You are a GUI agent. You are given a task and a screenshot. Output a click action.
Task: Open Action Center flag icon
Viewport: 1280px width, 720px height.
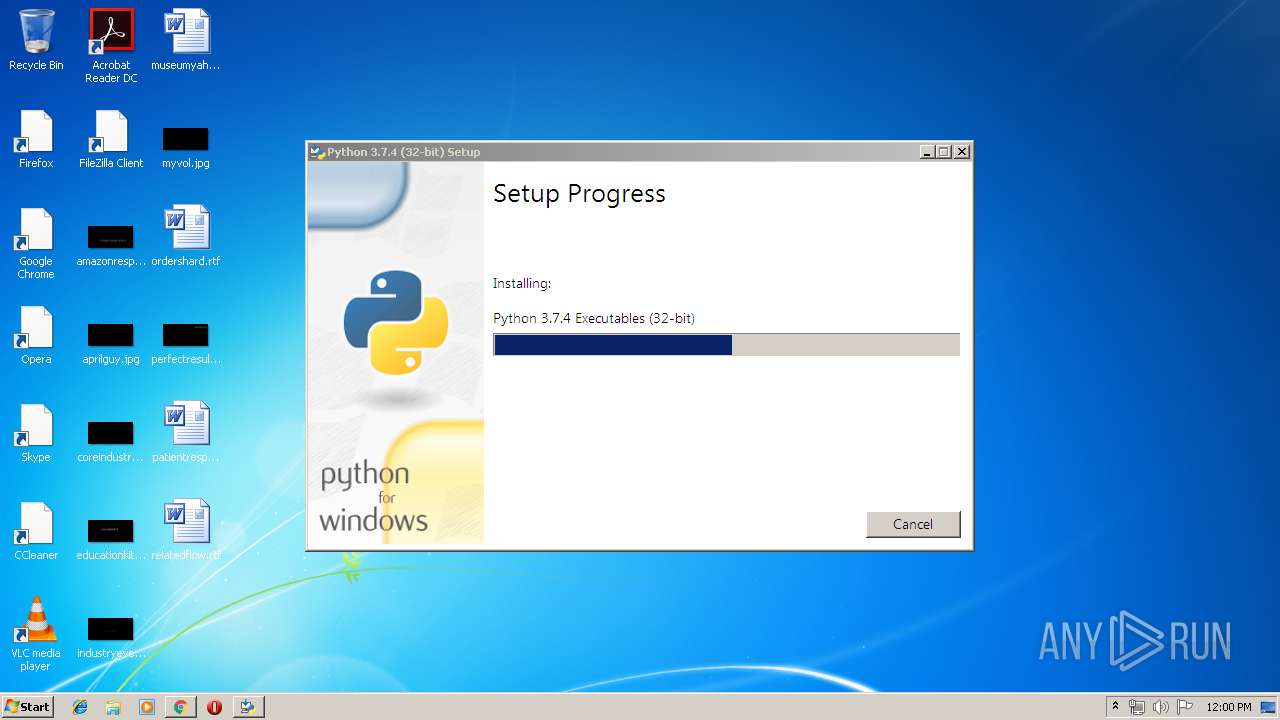pyautogui.click(x=1185, y=707)
